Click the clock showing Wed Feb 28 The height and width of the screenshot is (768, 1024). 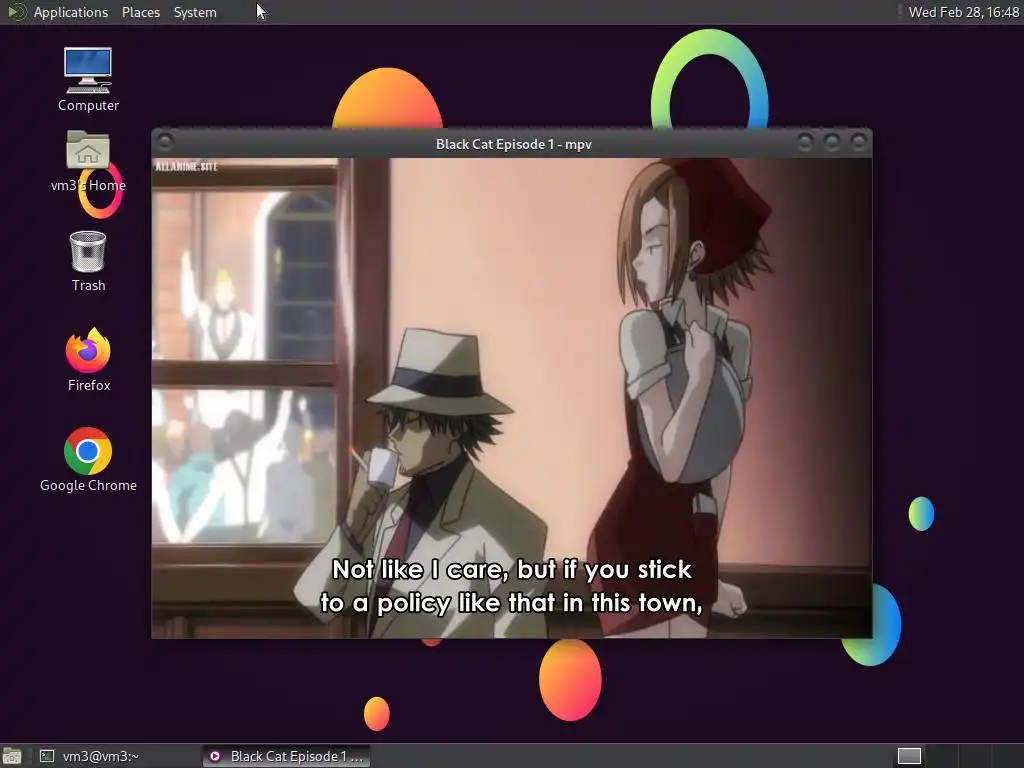963,12
